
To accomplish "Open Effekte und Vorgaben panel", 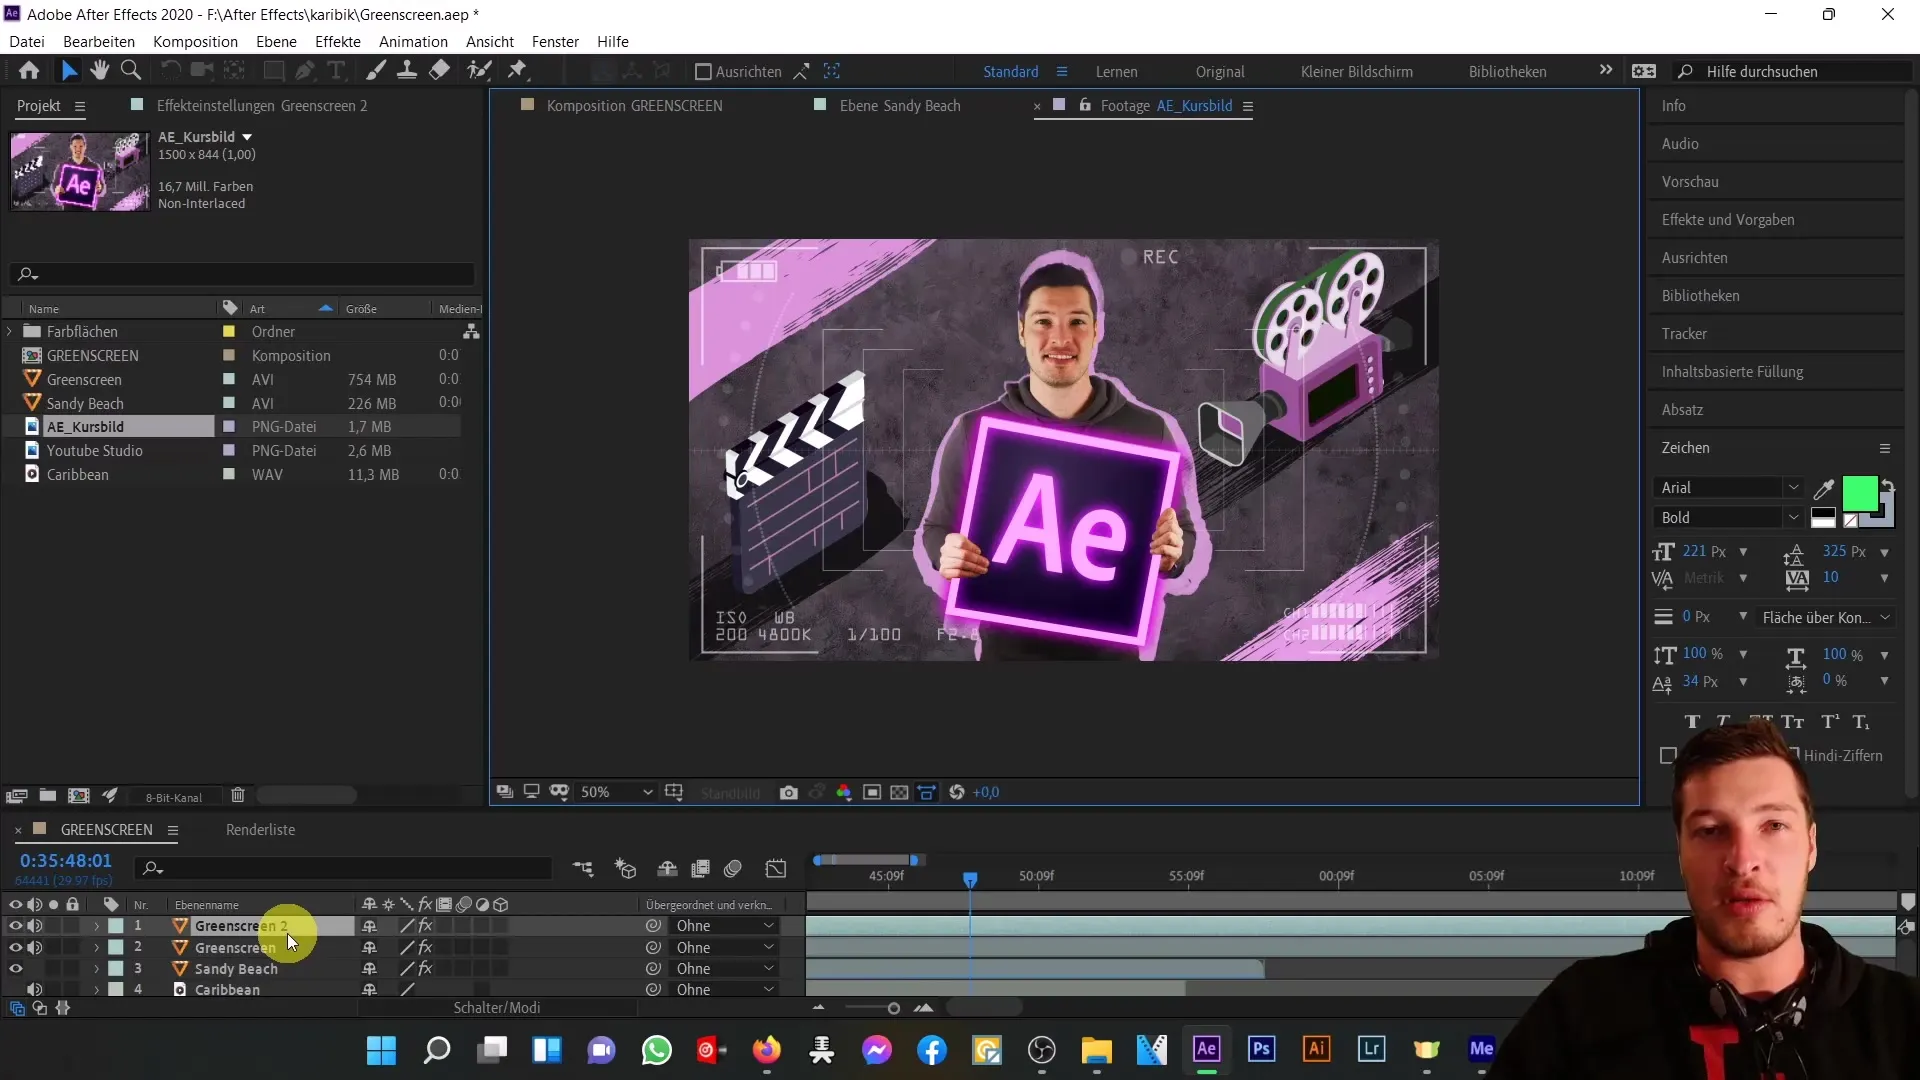I will point(1727,220).
